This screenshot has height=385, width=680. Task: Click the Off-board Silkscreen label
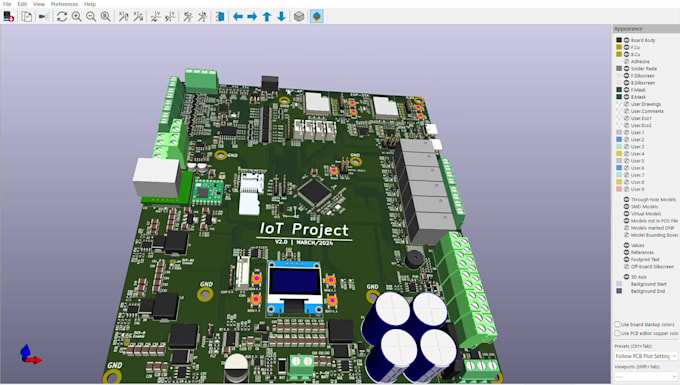pos(652,267)
